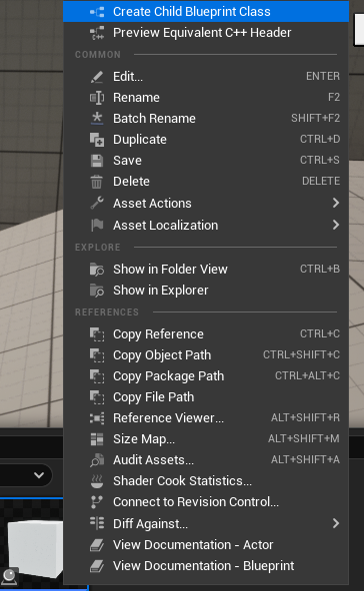
Task: Open Asset Localization menu entry
Action: (206, 225)
